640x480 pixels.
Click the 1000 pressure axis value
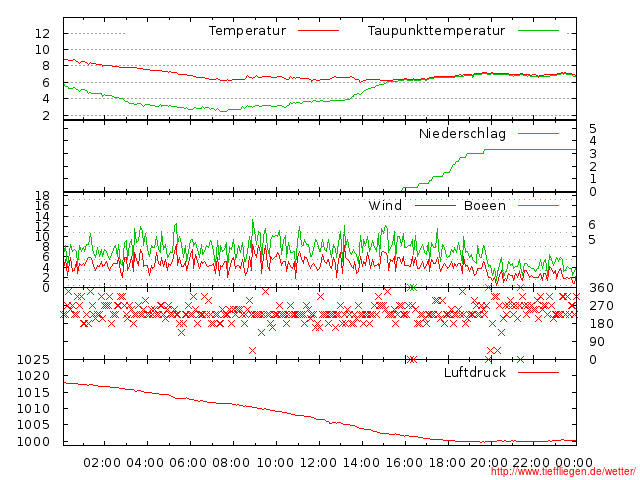pos(33,442)
